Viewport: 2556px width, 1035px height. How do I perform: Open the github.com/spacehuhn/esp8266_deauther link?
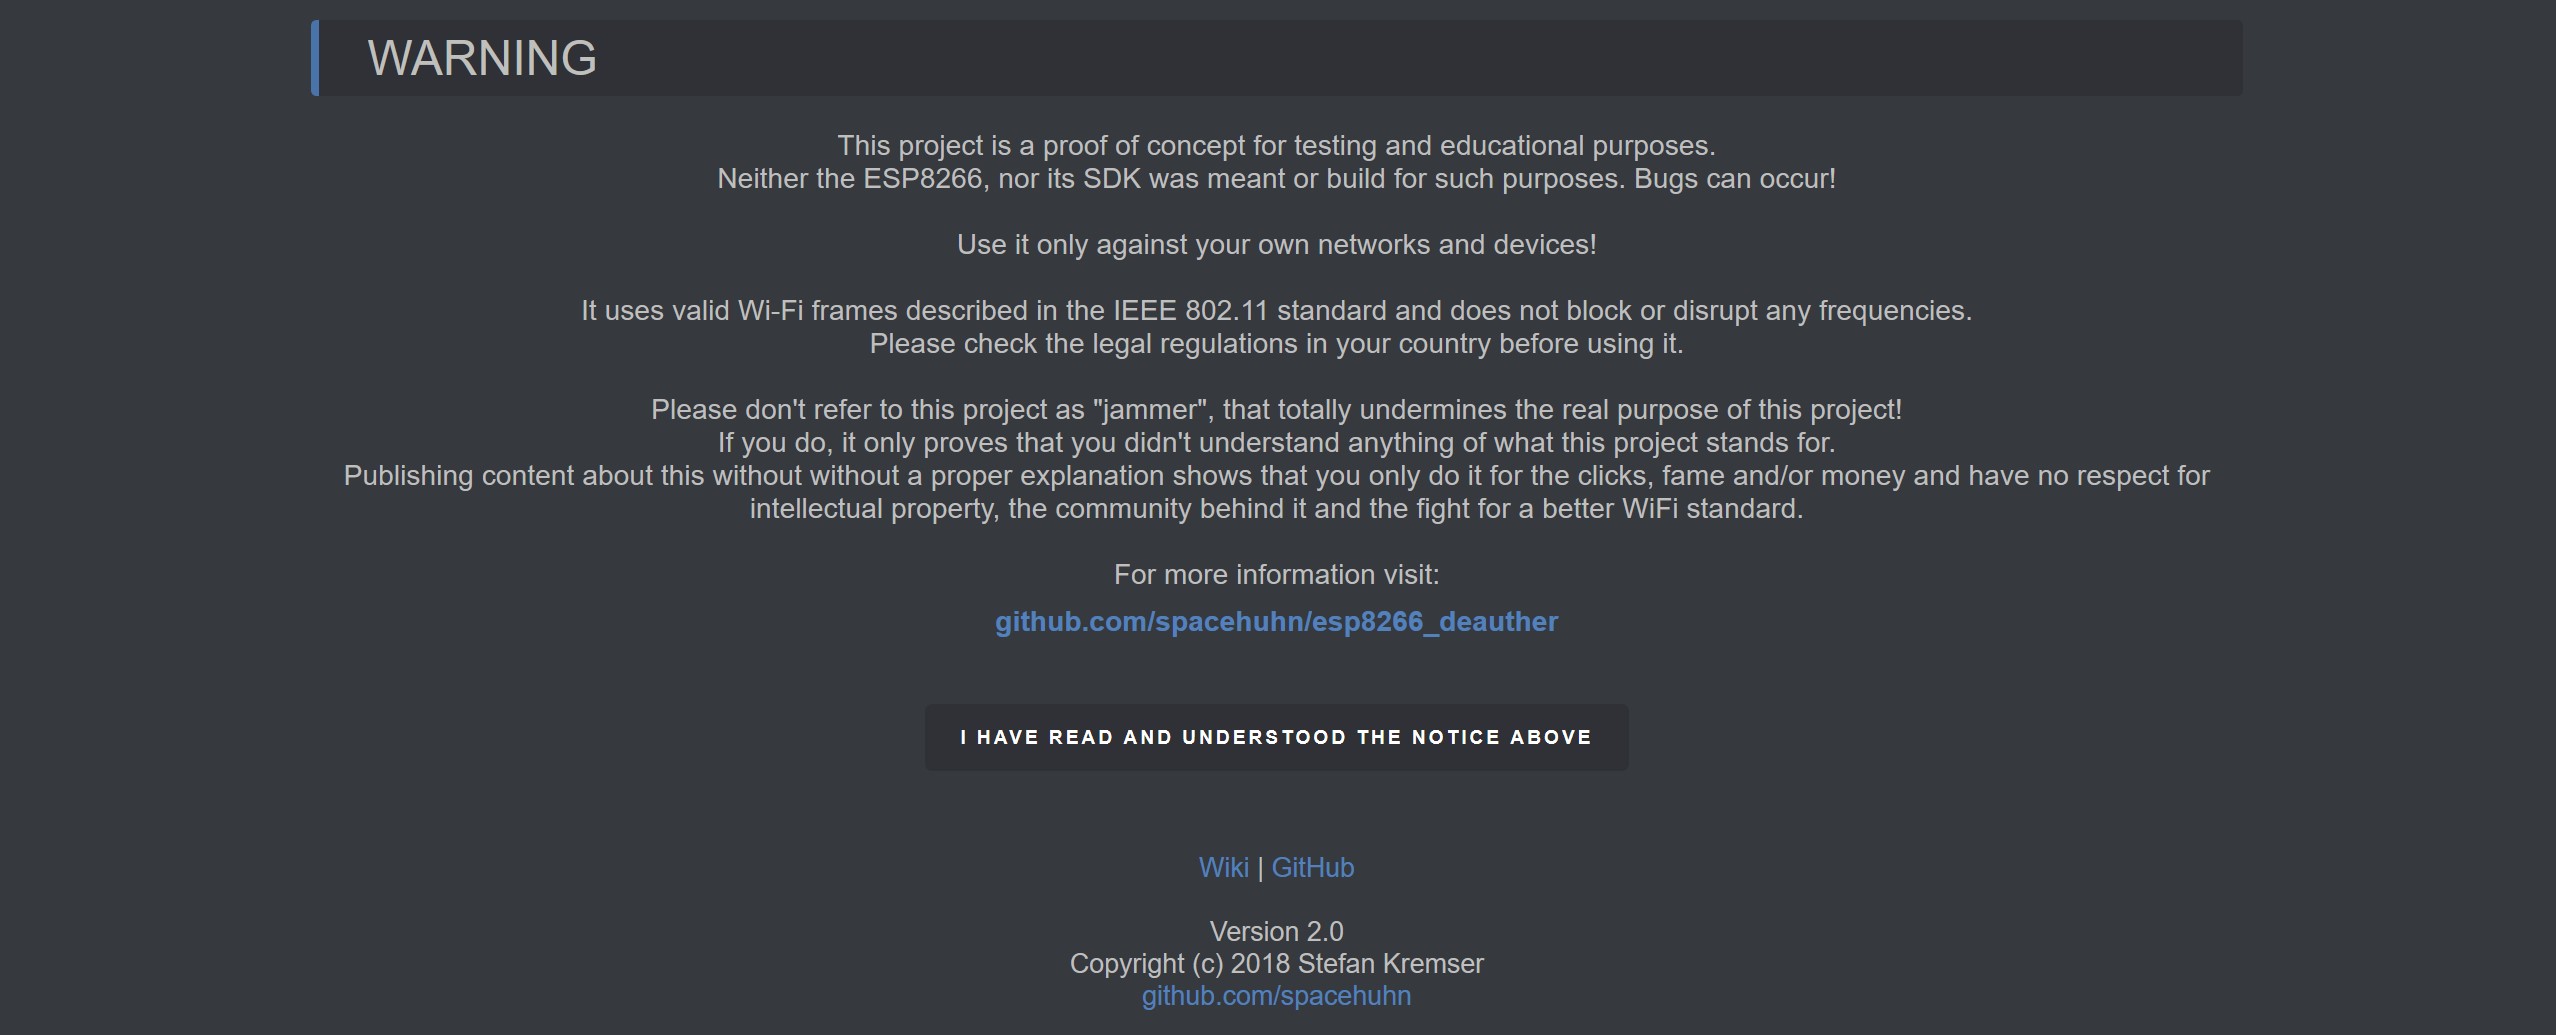click(1276, 621)
